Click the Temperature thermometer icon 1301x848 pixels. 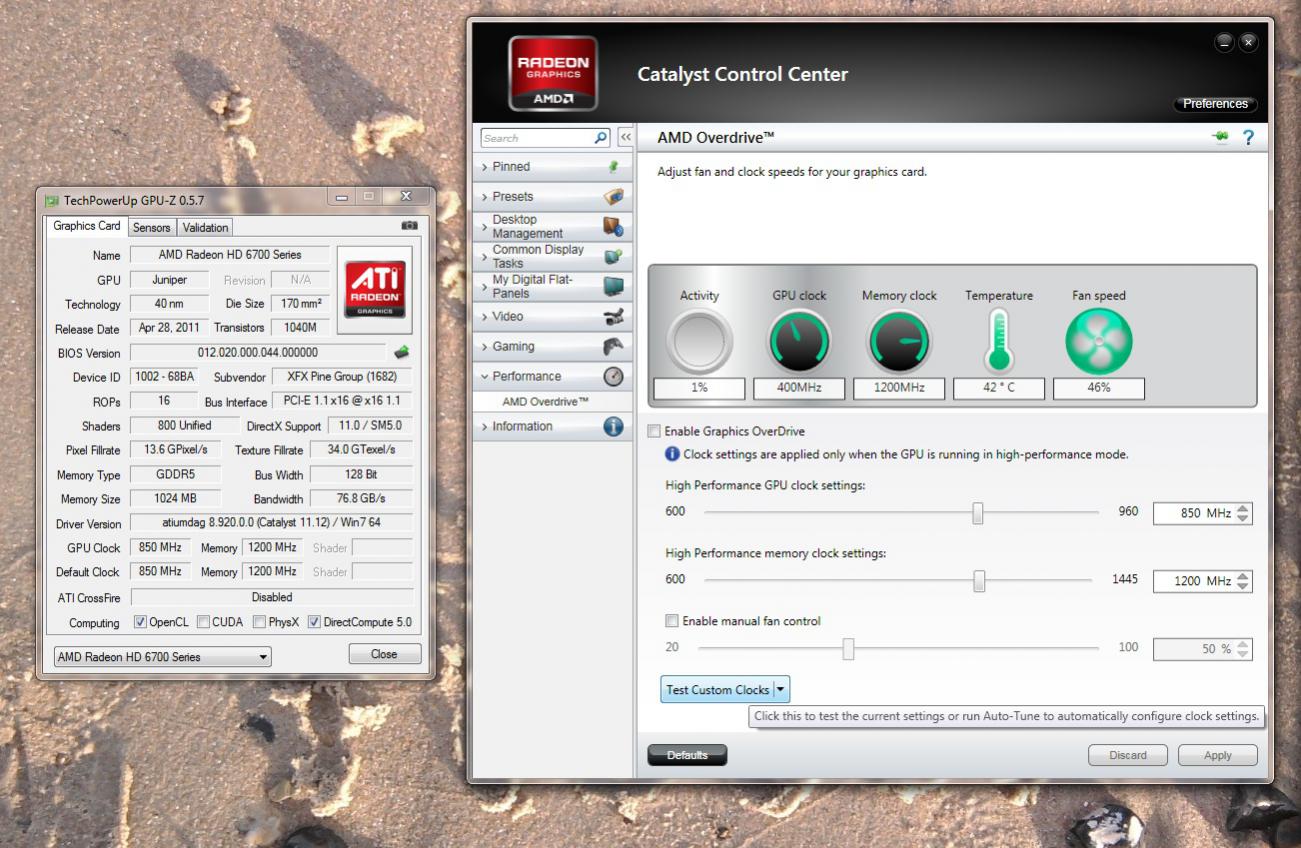click(x=999, y=341)
